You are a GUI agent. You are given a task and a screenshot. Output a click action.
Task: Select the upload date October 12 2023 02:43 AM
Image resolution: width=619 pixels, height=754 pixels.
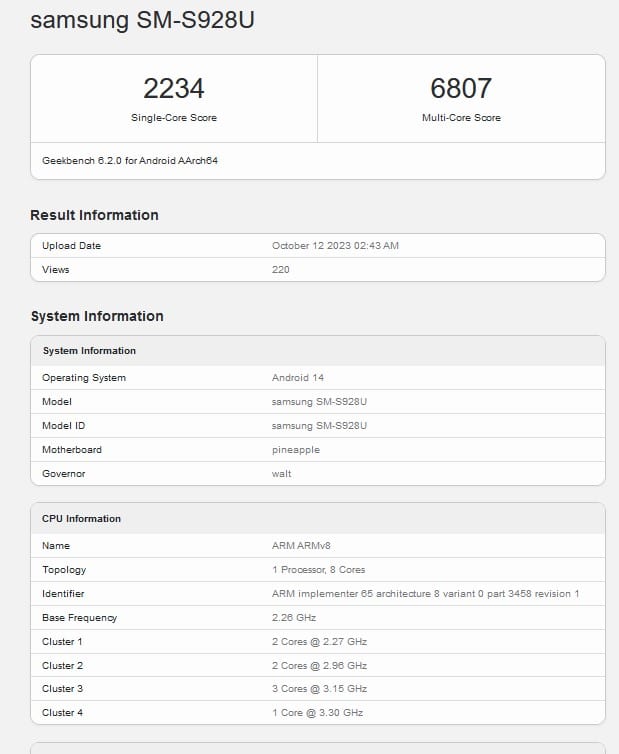point(335,246)
